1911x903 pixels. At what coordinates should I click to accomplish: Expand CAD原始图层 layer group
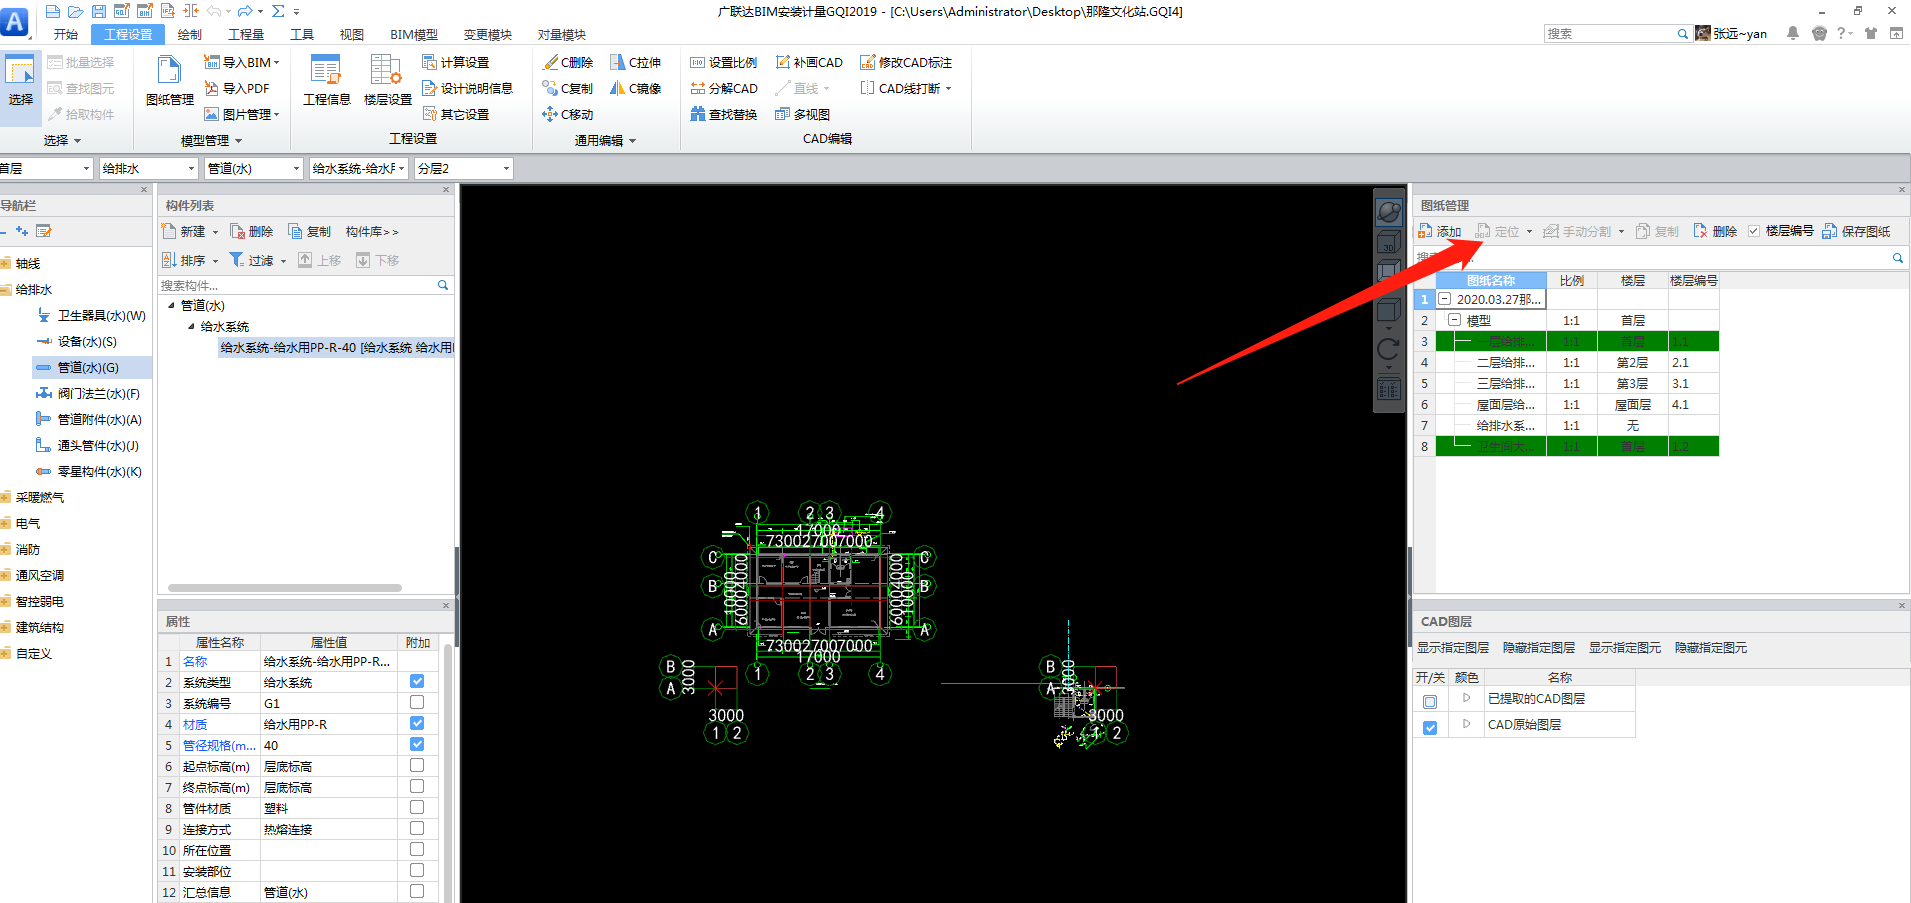pyautogui.click(x=1467, y=723)
